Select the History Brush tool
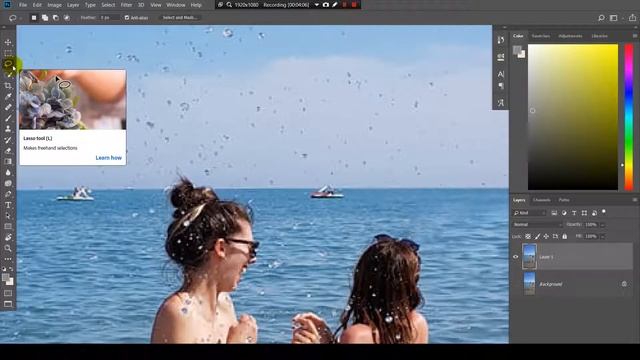 [8, 140]
